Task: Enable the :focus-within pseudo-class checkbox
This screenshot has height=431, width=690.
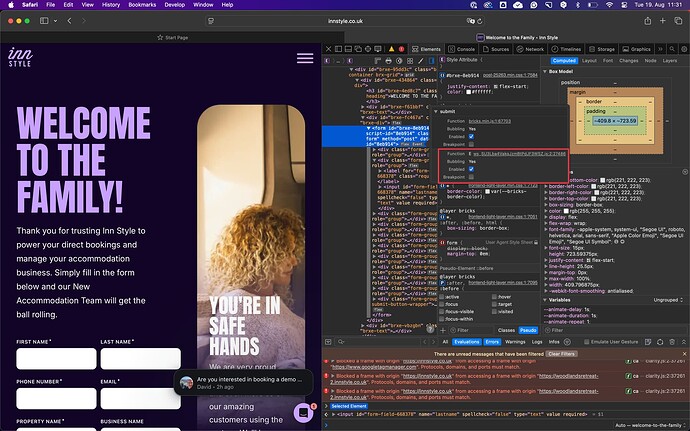Action: point(441,319)
